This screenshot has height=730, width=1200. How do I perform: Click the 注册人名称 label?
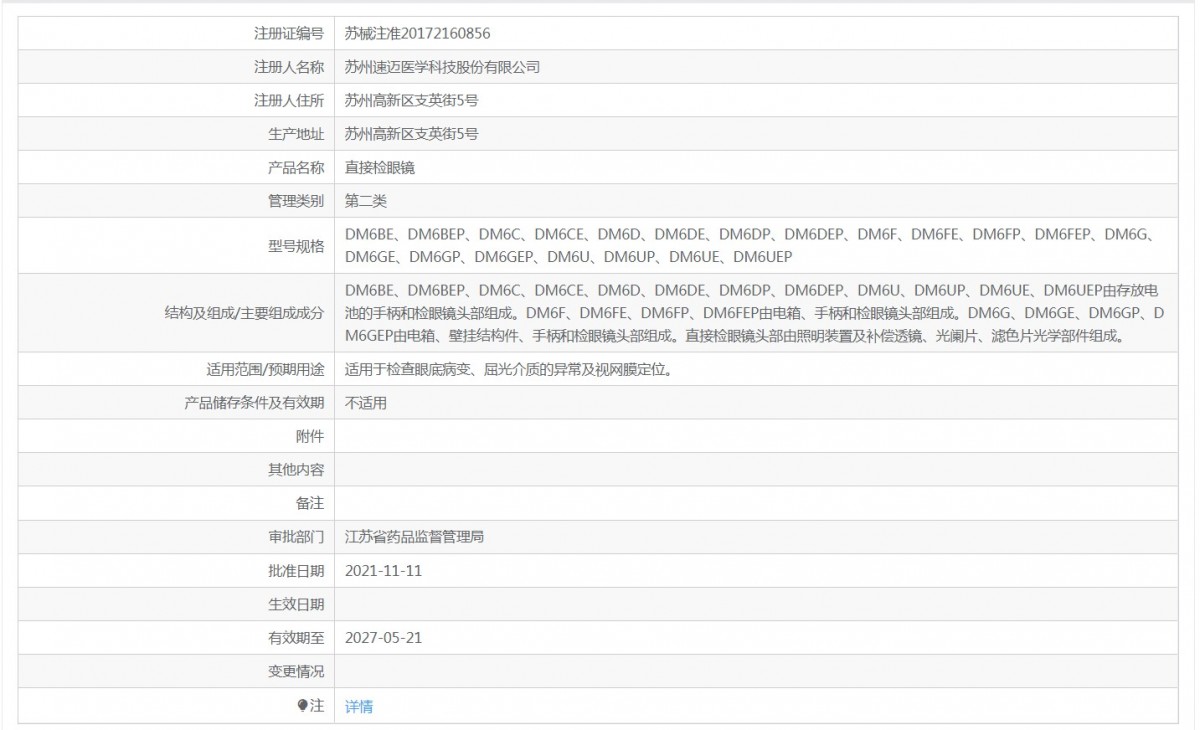tap(289, 67)
